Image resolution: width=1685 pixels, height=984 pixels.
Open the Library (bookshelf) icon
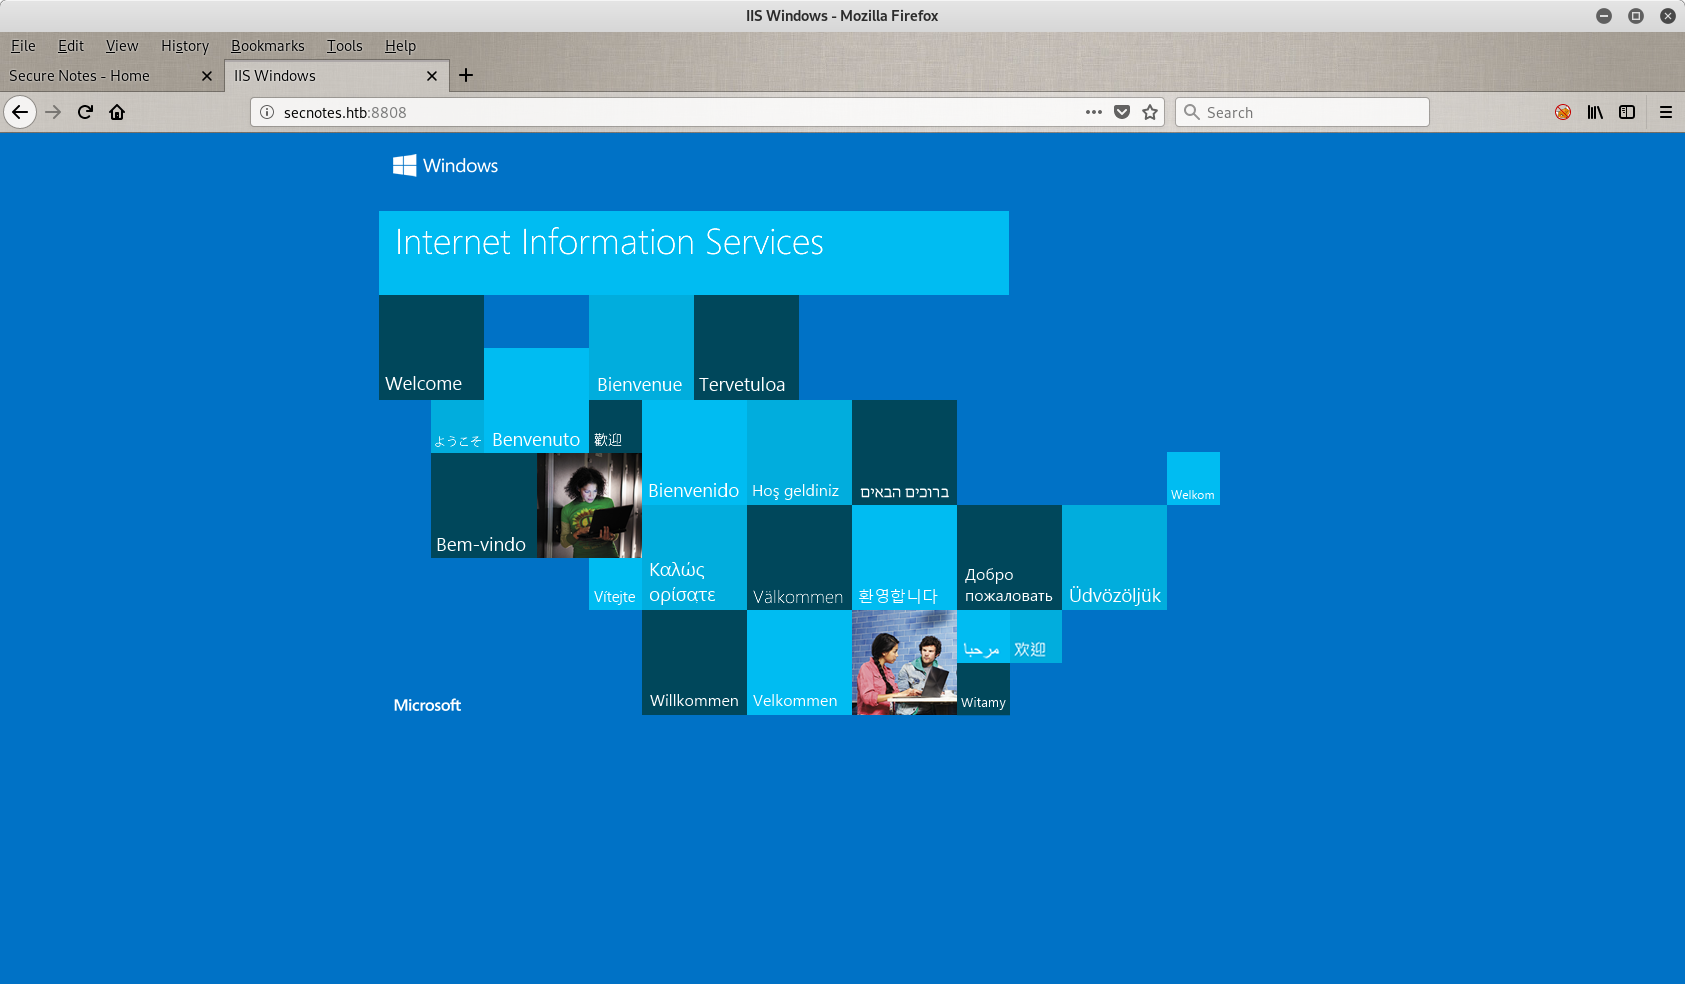pos(1595,112)
